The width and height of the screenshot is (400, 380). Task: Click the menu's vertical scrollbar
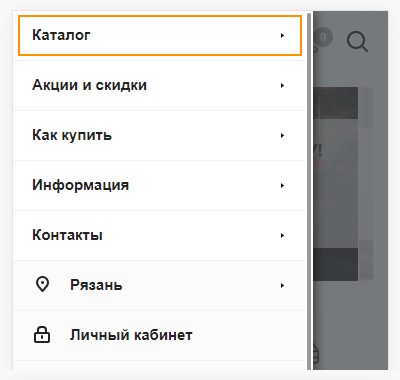[309, 191]
